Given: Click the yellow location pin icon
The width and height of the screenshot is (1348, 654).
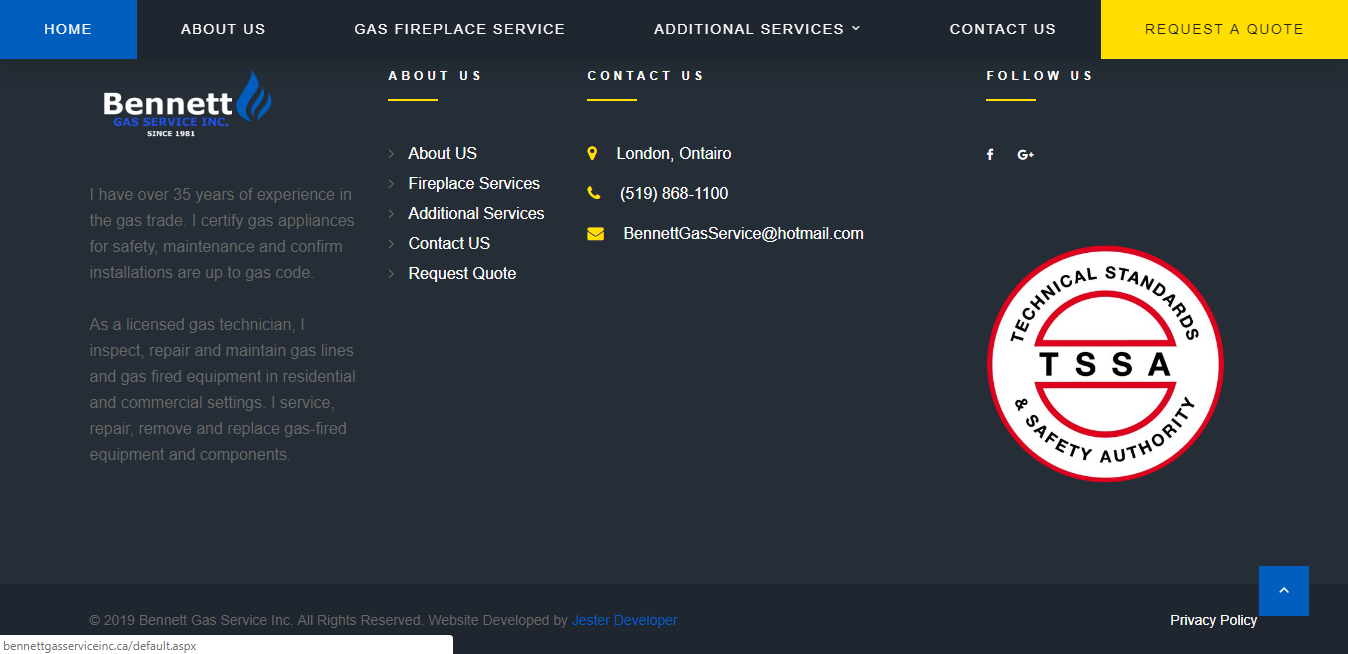Looking at the screenshot, I should coord(592,153).
